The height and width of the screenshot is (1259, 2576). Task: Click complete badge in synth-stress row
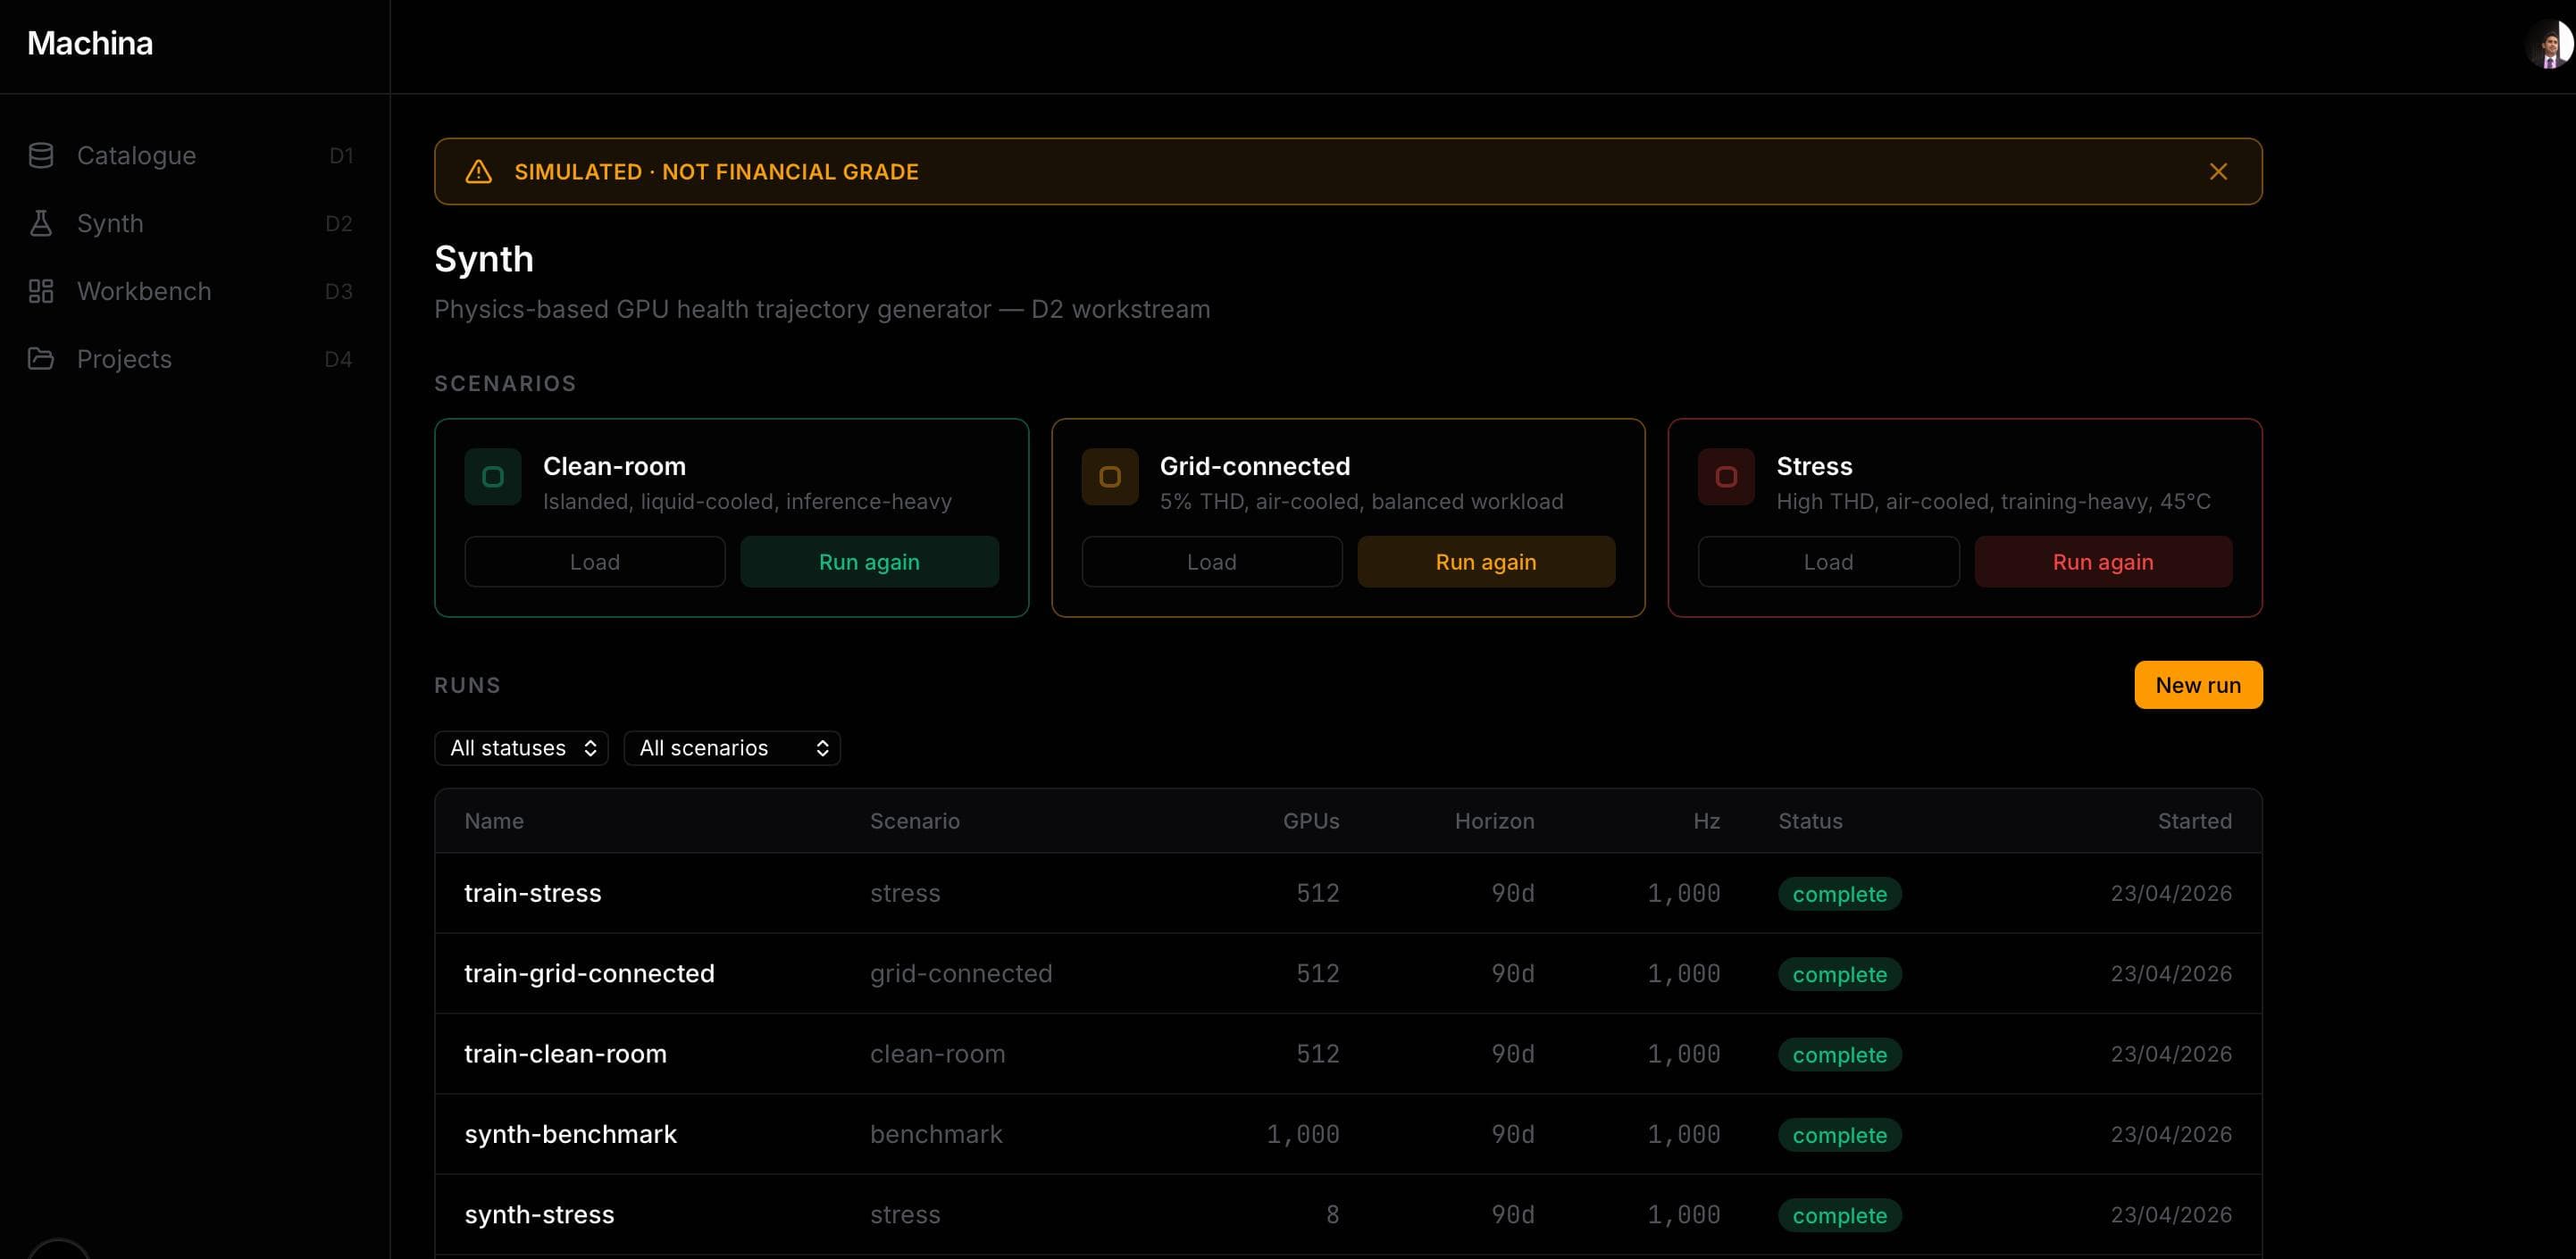tap(1839, 1215)
